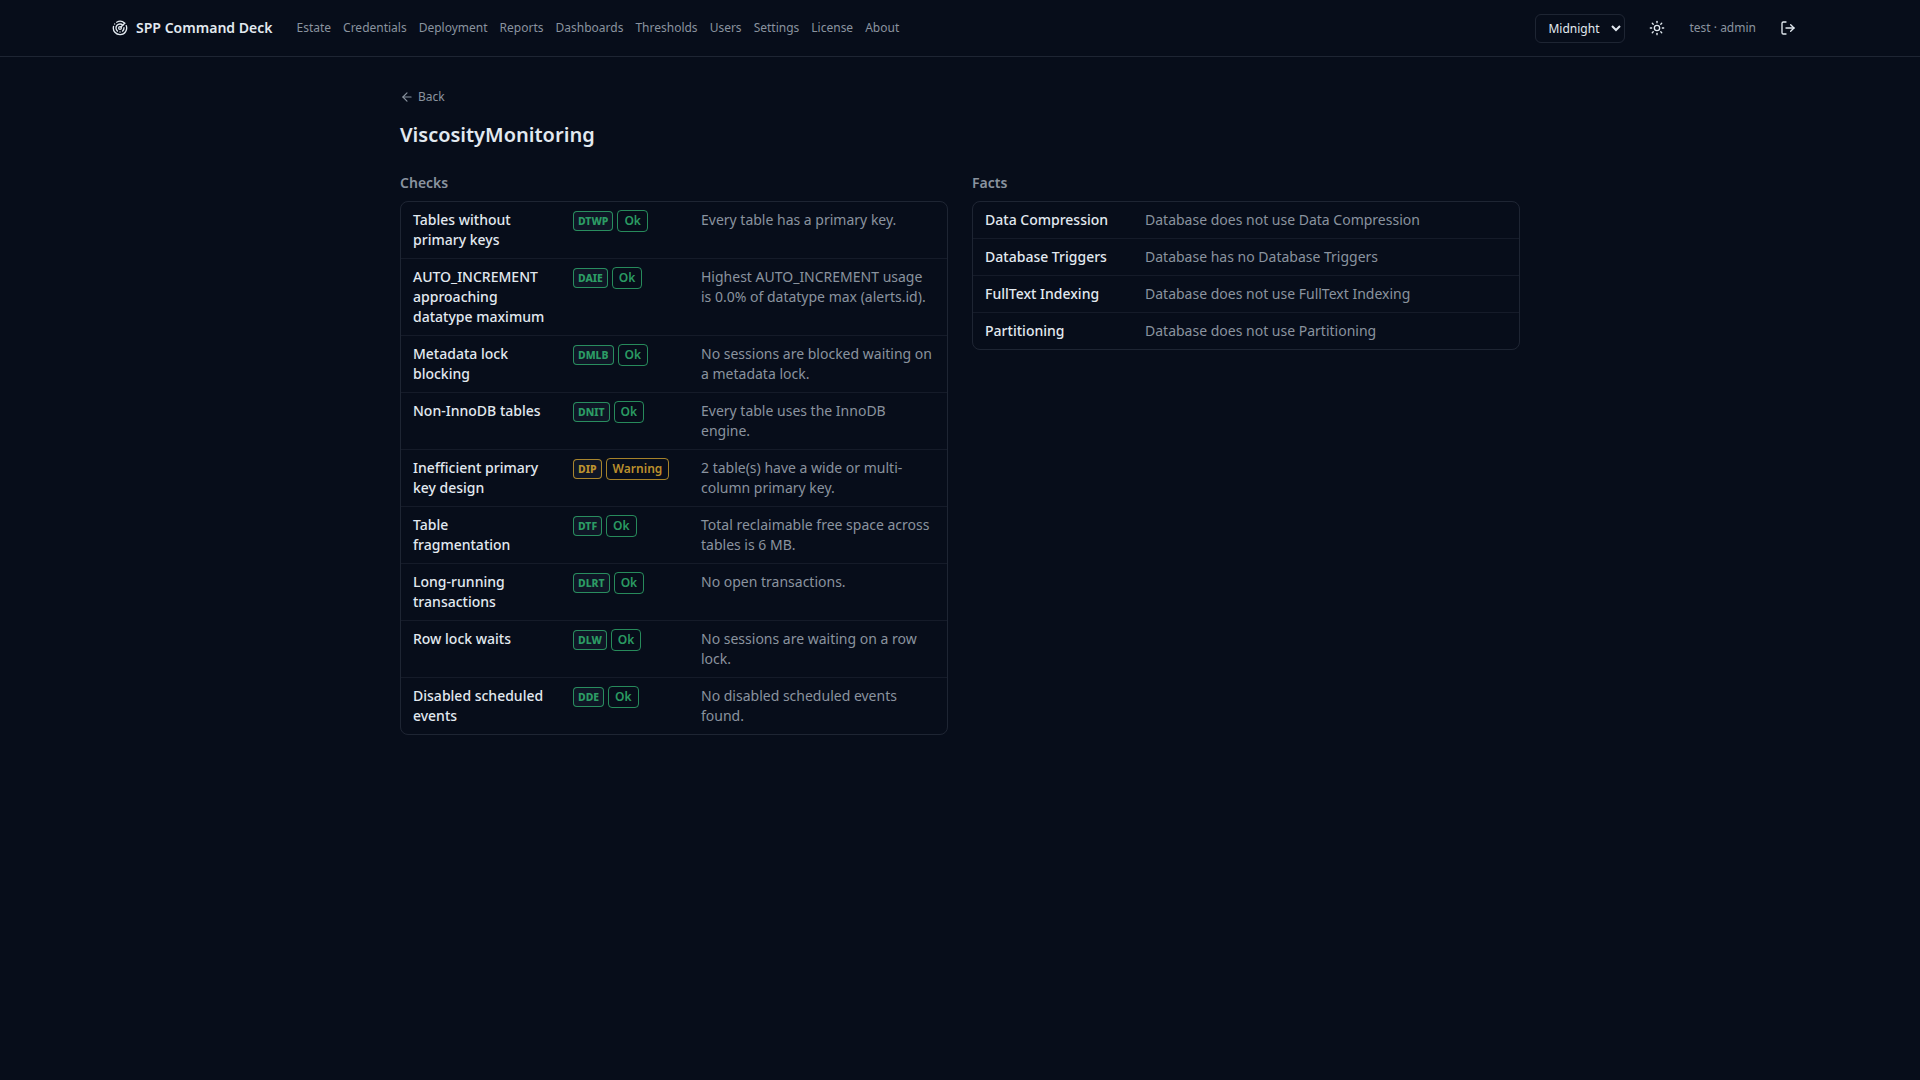Click the DLRT check code badge
1920x1080 pixels.
[591, 583]
